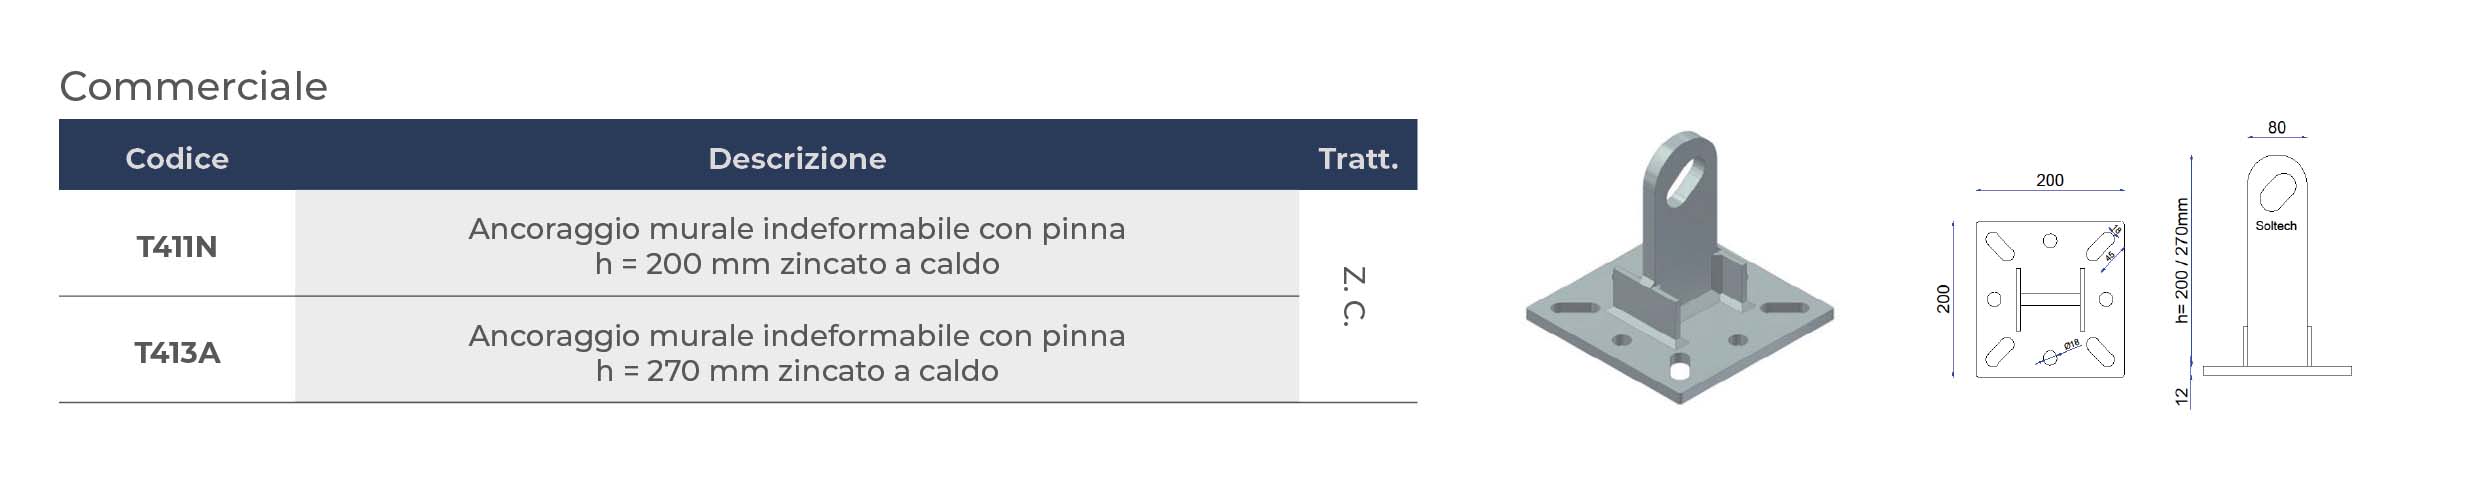The image size is (2480, 504).
Task: Click the vertical 200 dimension beside the plate
Action: [1943, 299]
